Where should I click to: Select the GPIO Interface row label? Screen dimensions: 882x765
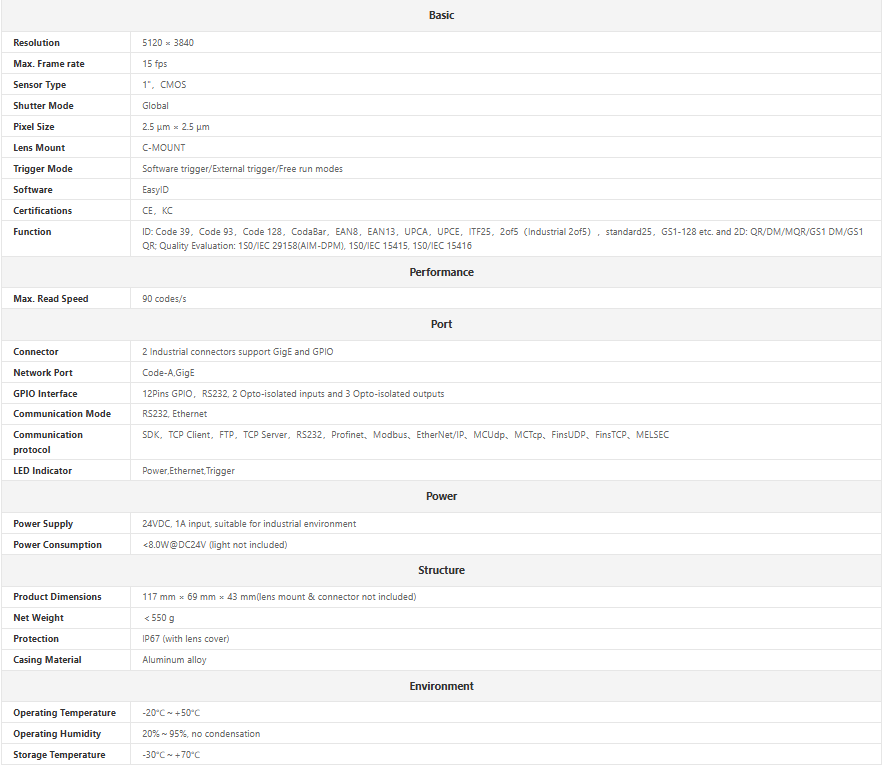click(x=45, y=394)
